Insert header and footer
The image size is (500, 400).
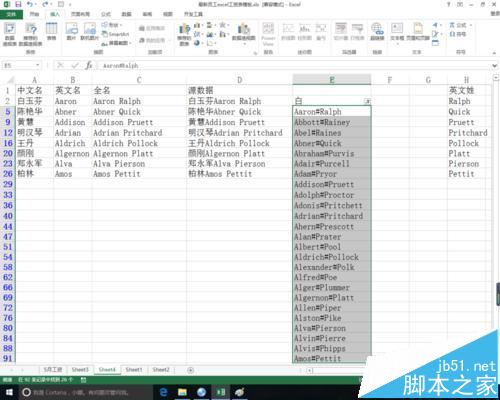pos(418,32)
